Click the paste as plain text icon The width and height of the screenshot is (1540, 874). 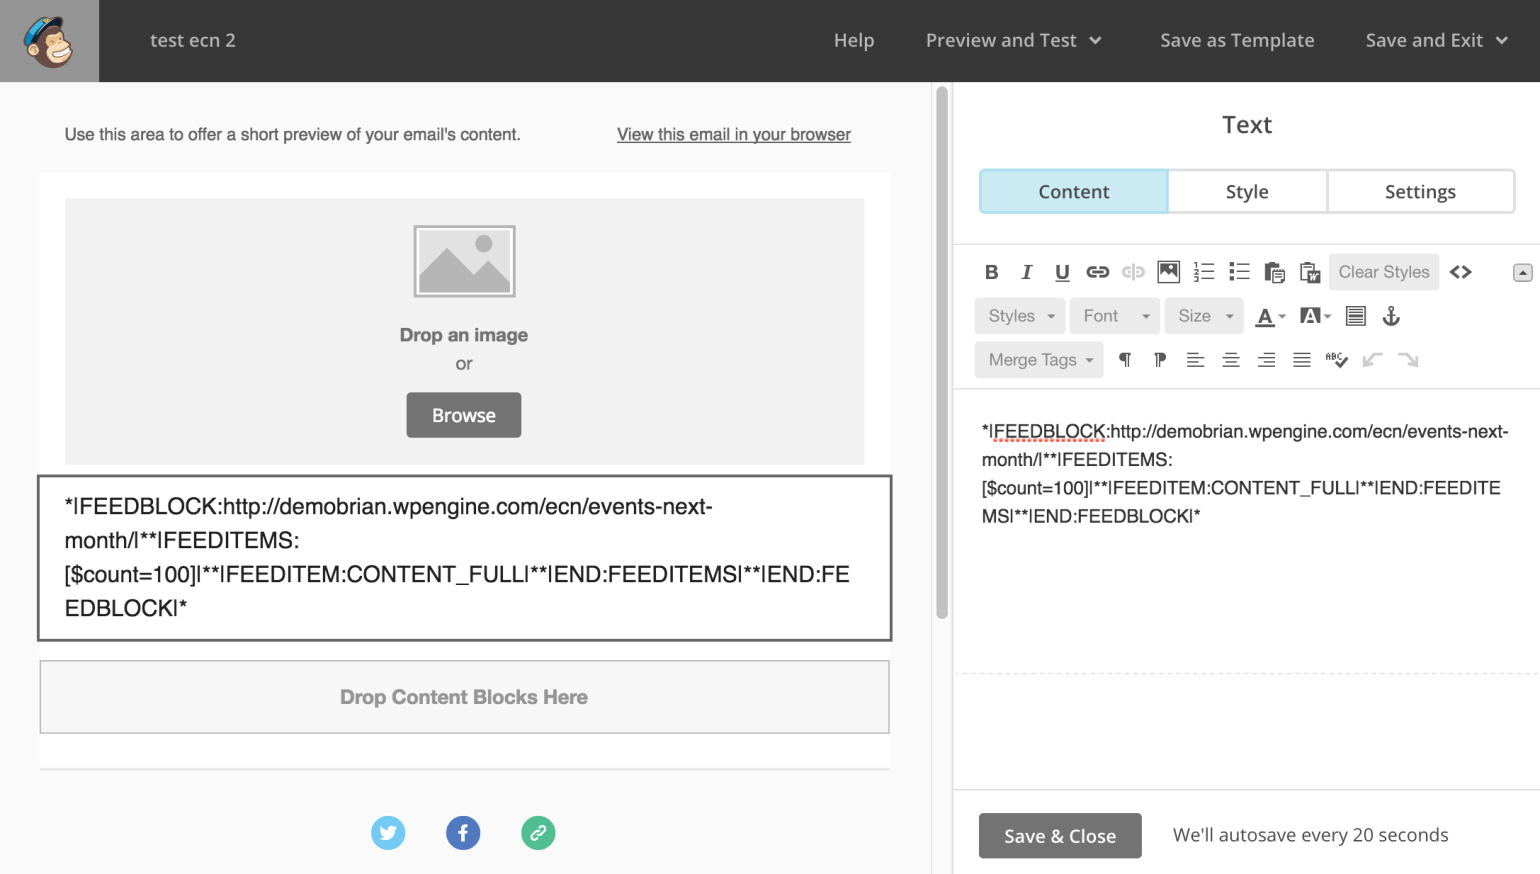pyautogui.click(x=1274, y=272)
